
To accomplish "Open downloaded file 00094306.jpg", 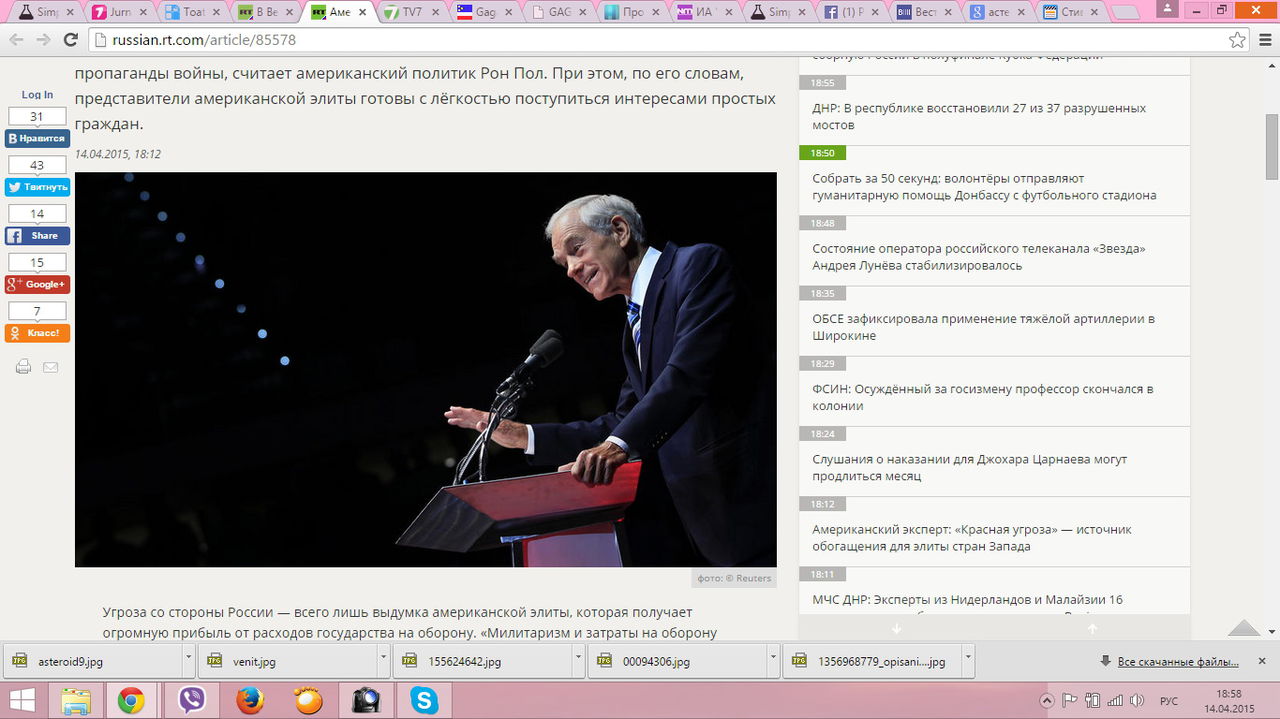I will click(677, 661).
